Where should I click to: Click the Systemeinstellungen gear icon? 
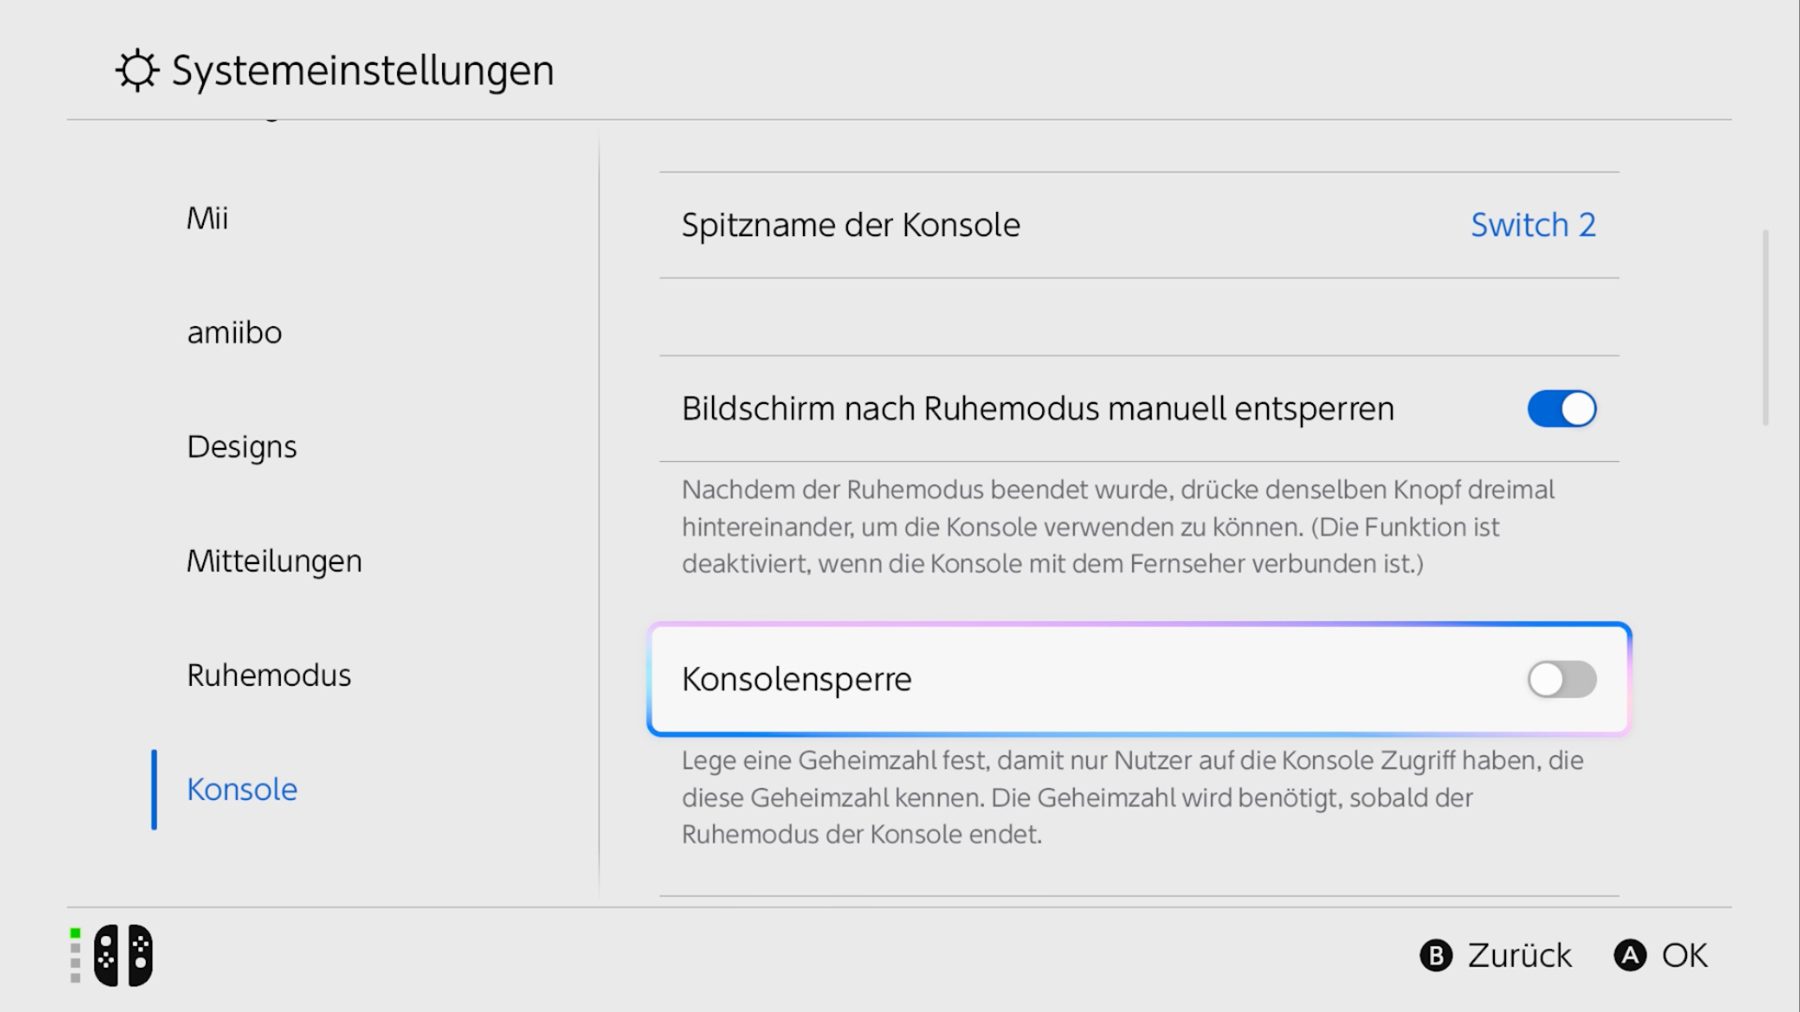point(137,71)
